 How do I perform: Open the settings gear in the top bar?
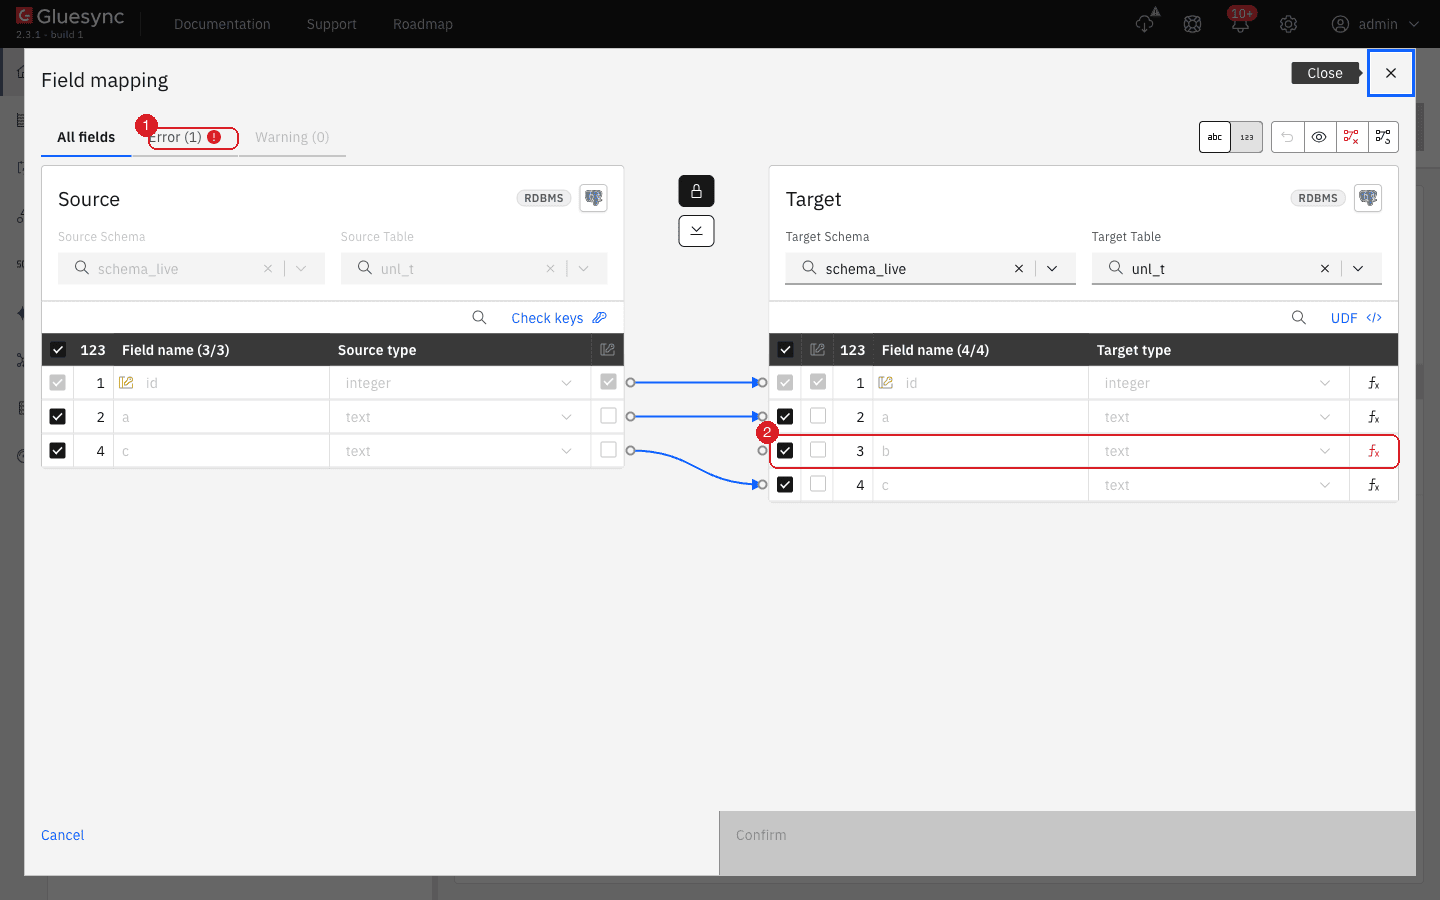1289,24
